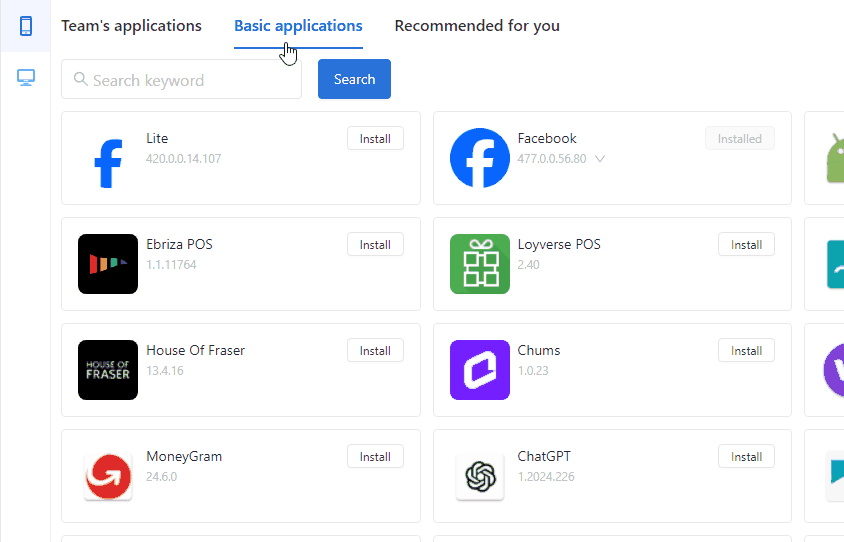
Task: Open the Recommended for you tab
Action: pyautogui.click(x=477, y=26)
